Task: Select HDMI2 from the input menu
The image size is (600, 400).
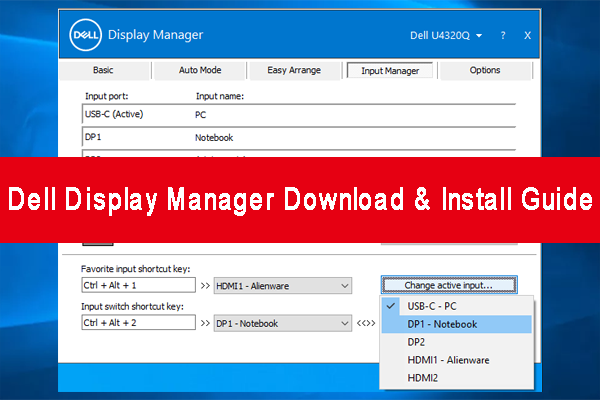Action: tap(457, 378)
